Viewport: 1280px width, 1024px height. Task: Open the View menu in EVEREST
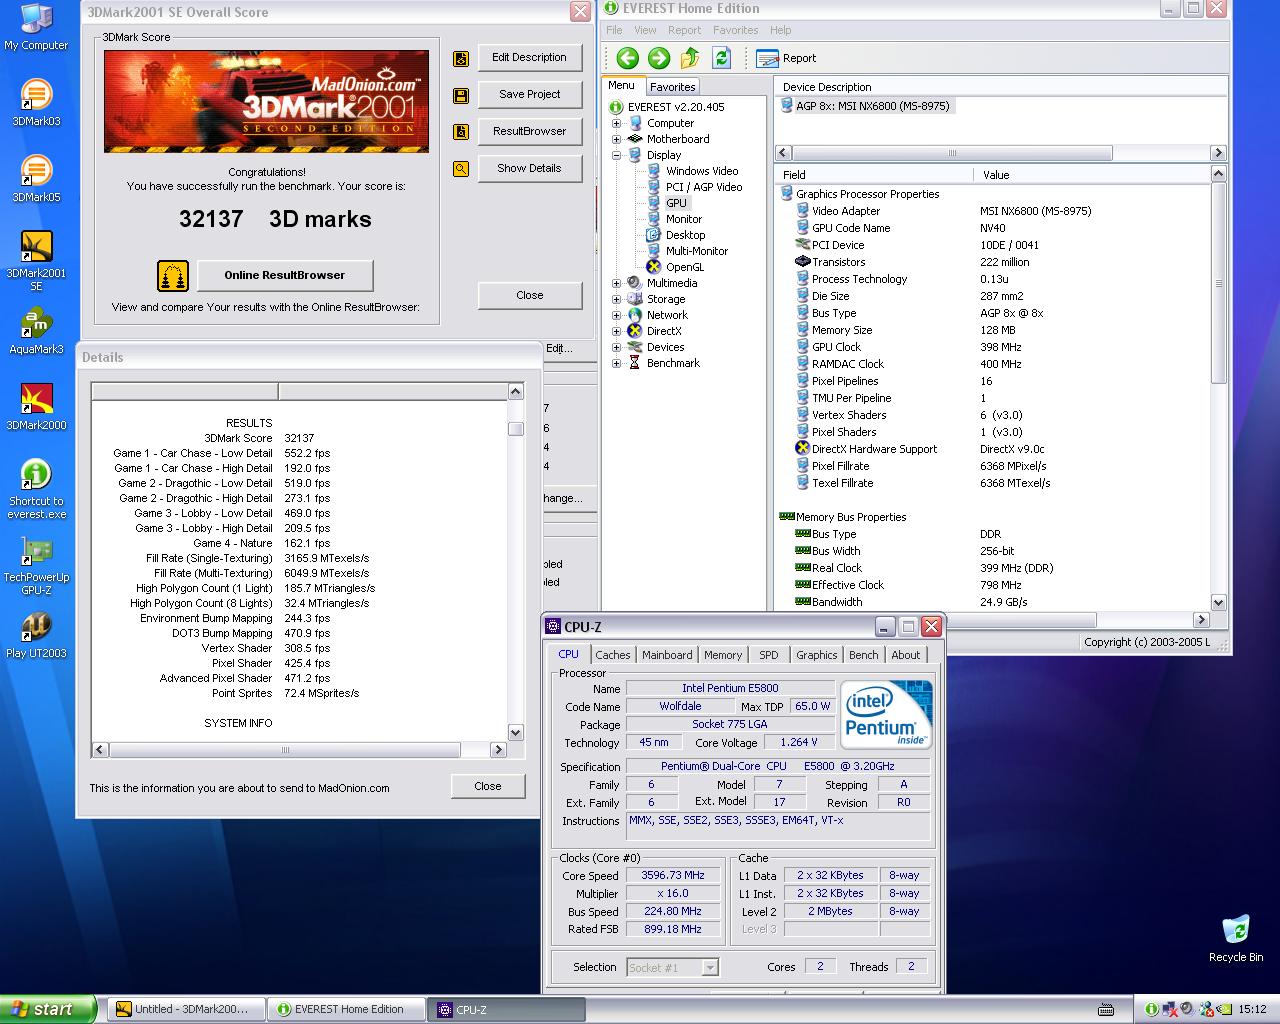coord(646,30)
